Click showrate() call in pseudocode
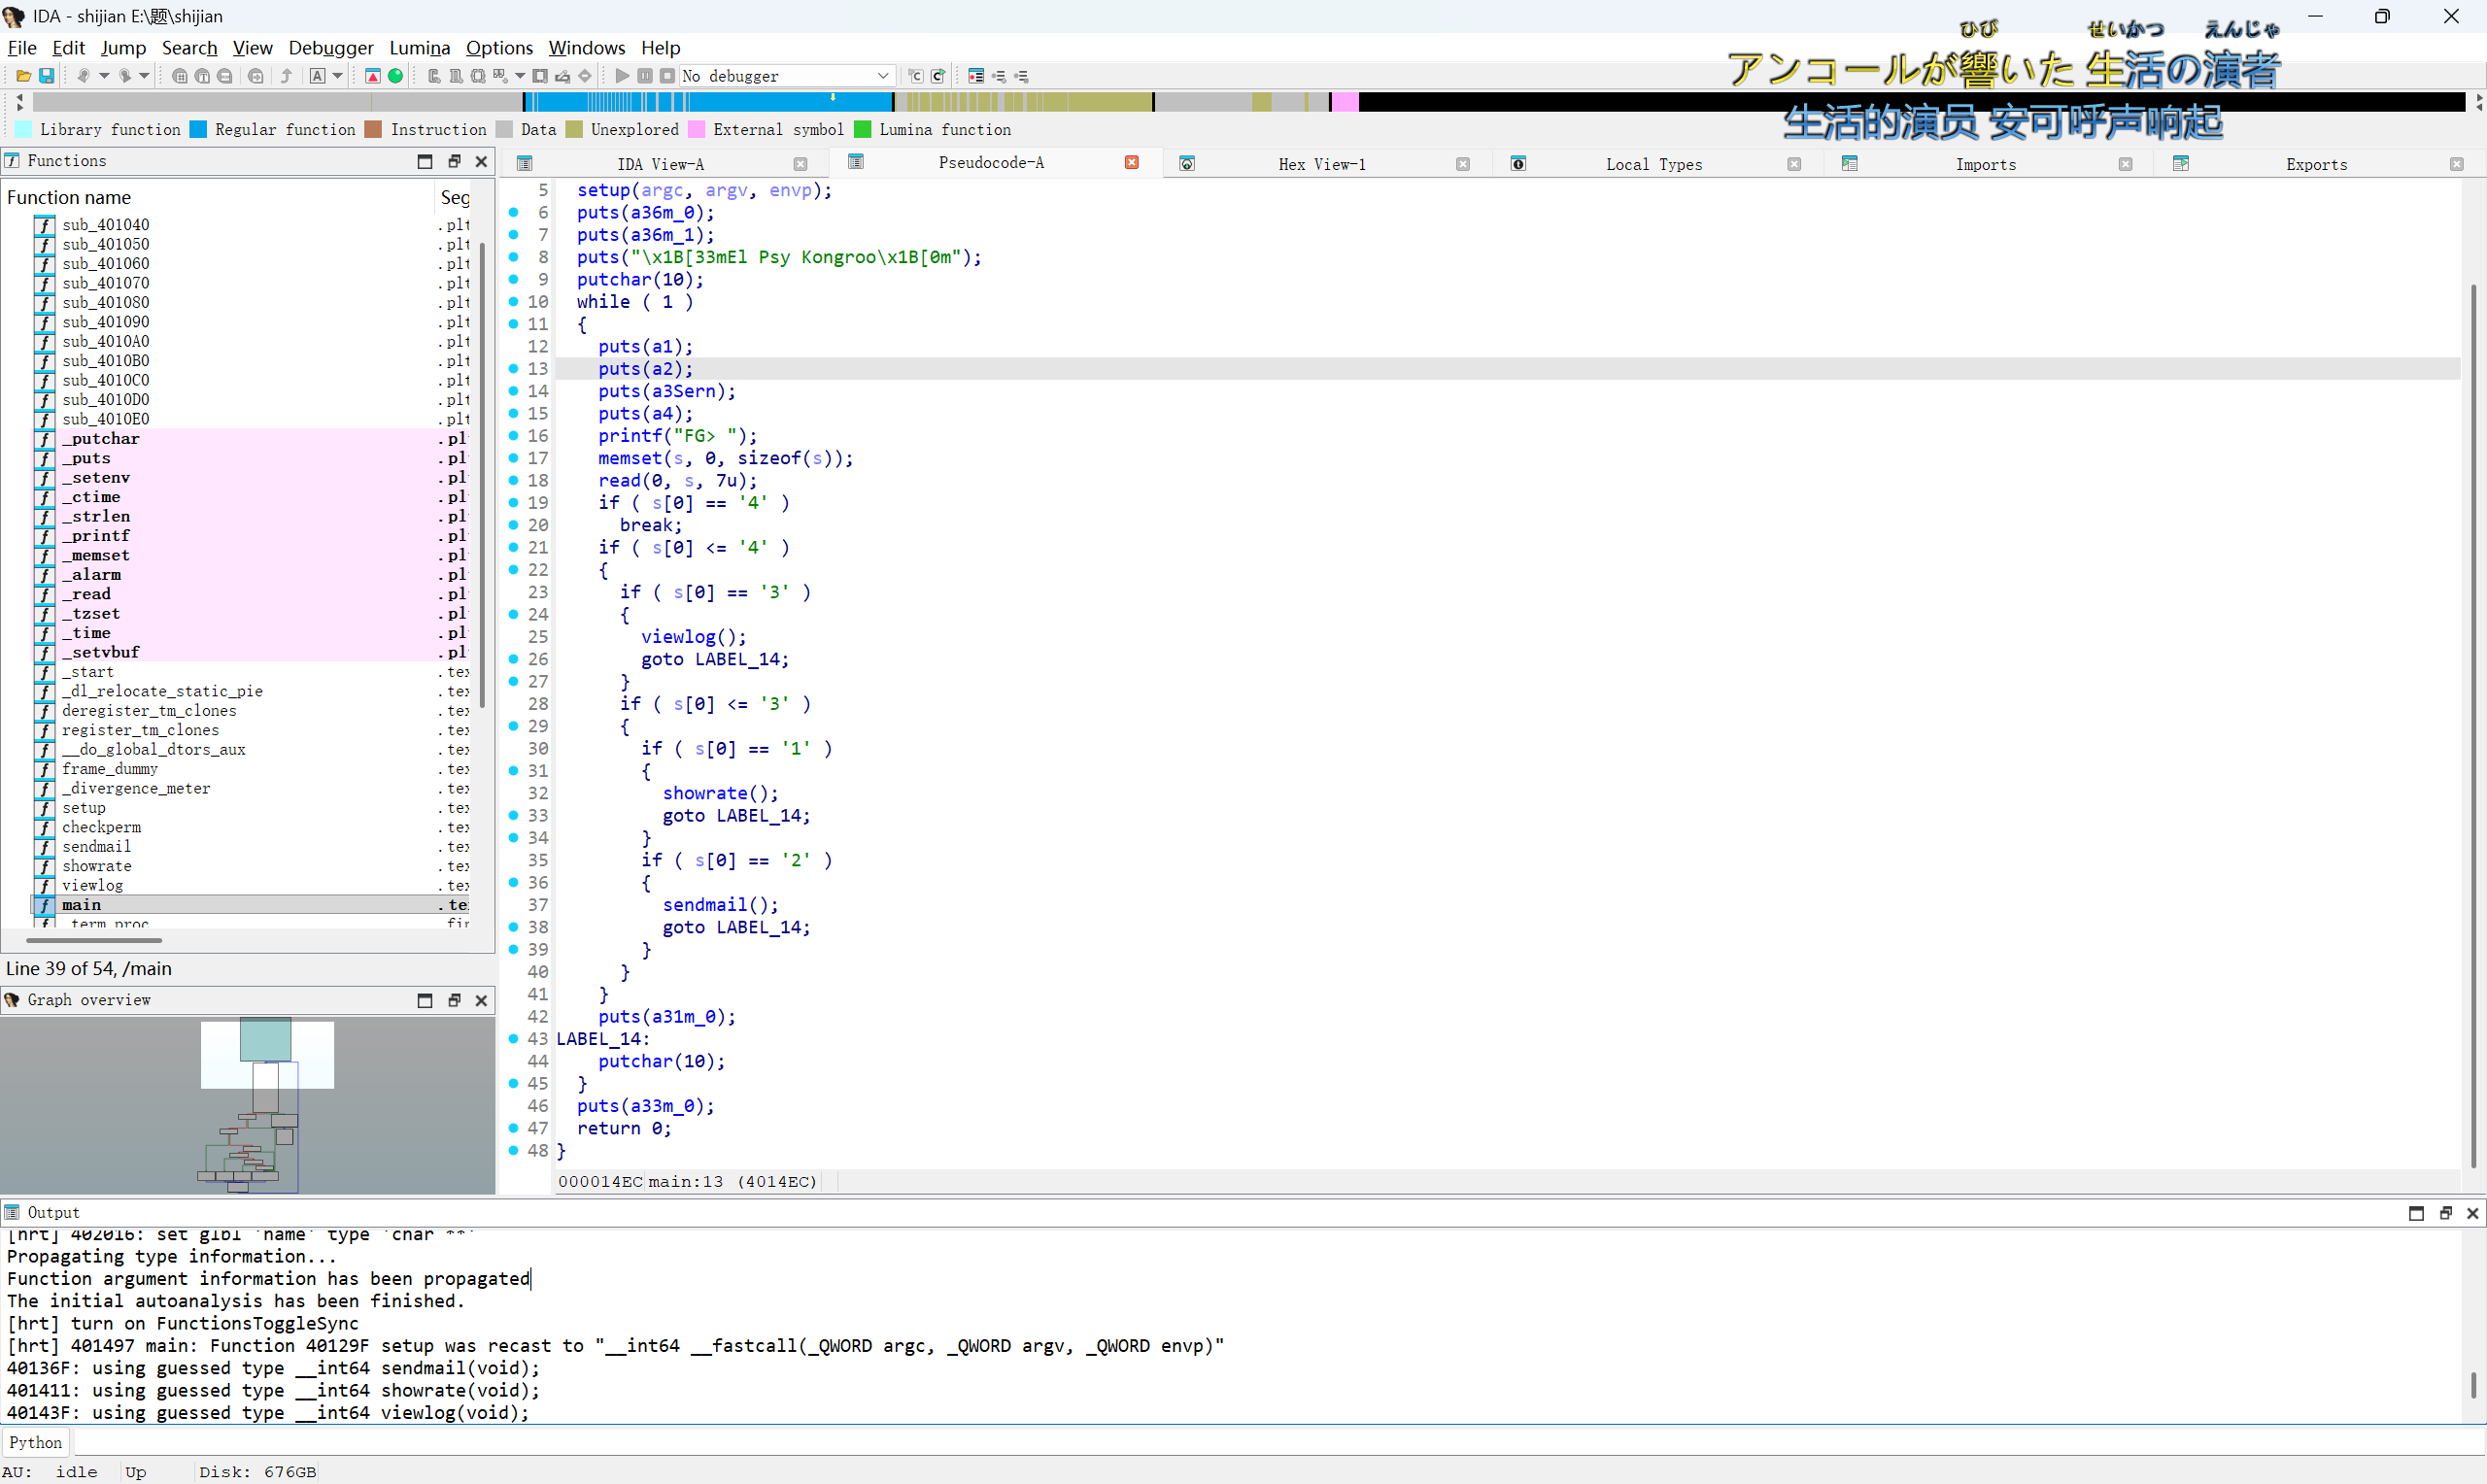Screen dimensions: 2487x1484 tap(720, 793)
